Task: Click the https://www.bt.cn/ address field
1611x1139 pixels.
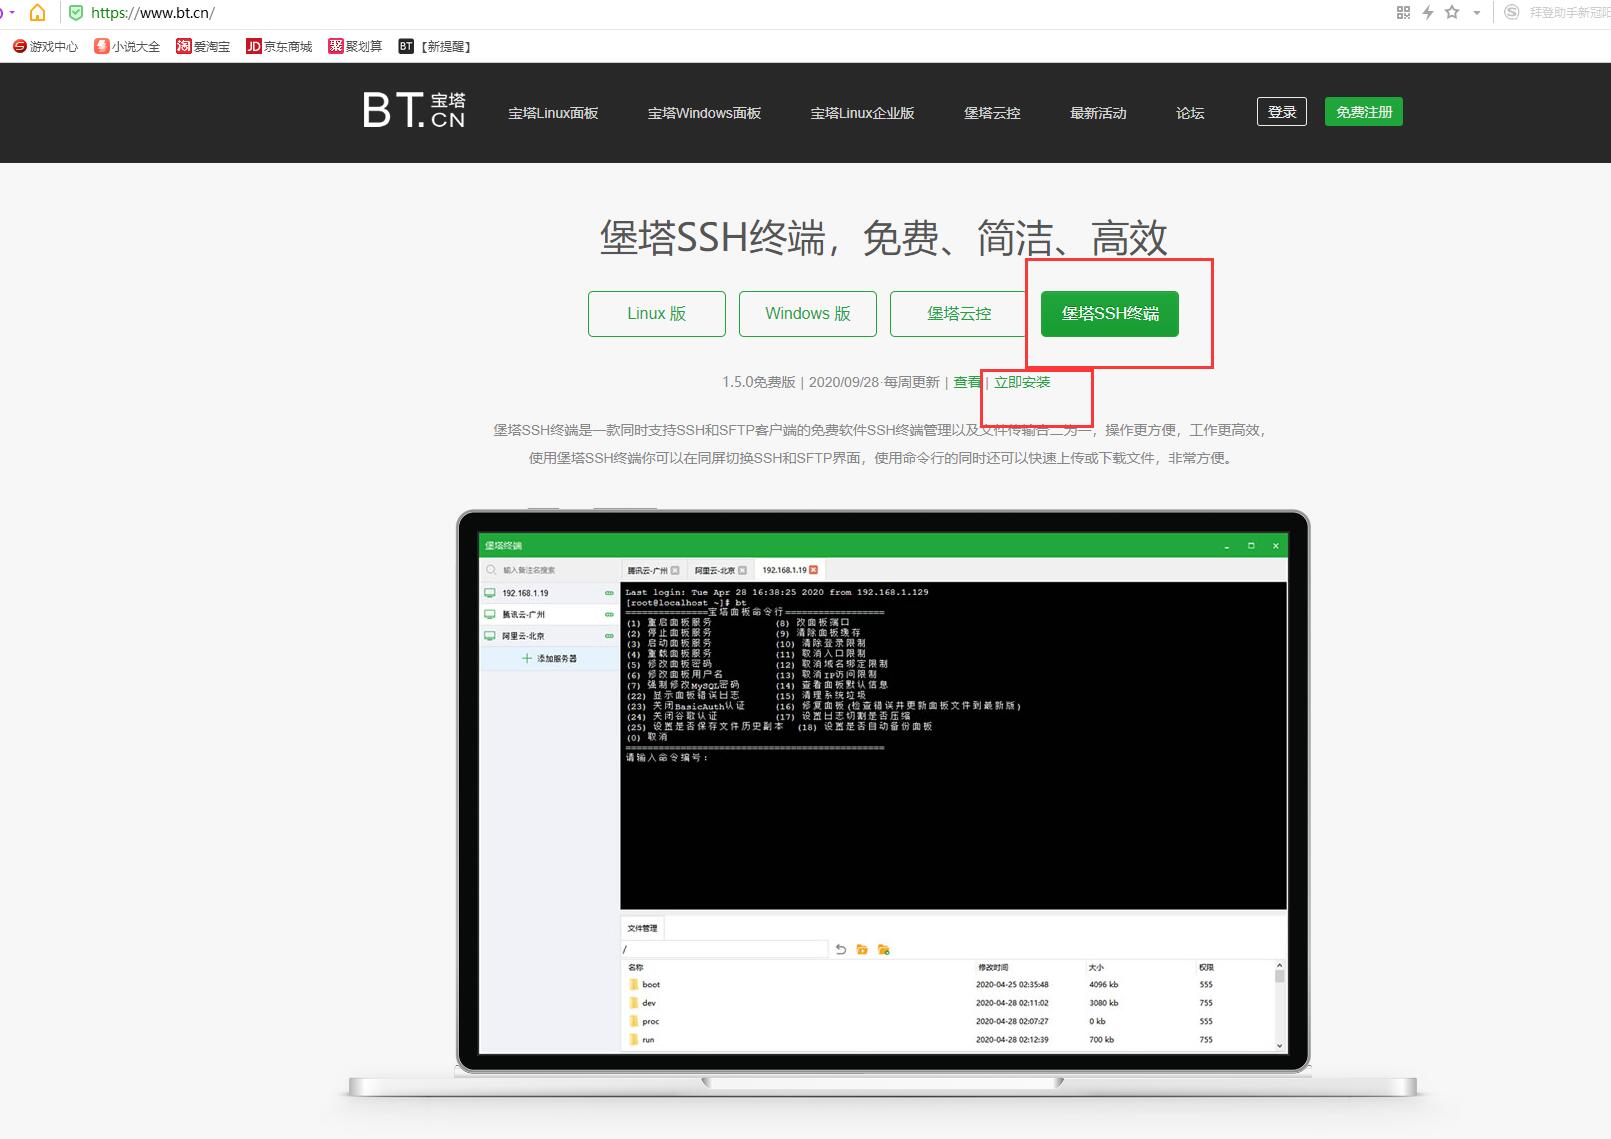Action: click(153, 13)
